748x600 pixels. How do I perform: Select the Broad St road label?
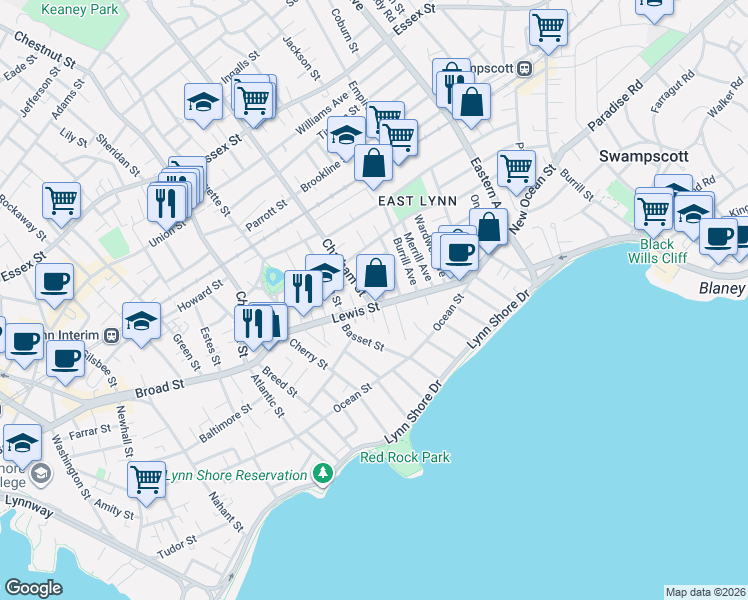[159, 389]
